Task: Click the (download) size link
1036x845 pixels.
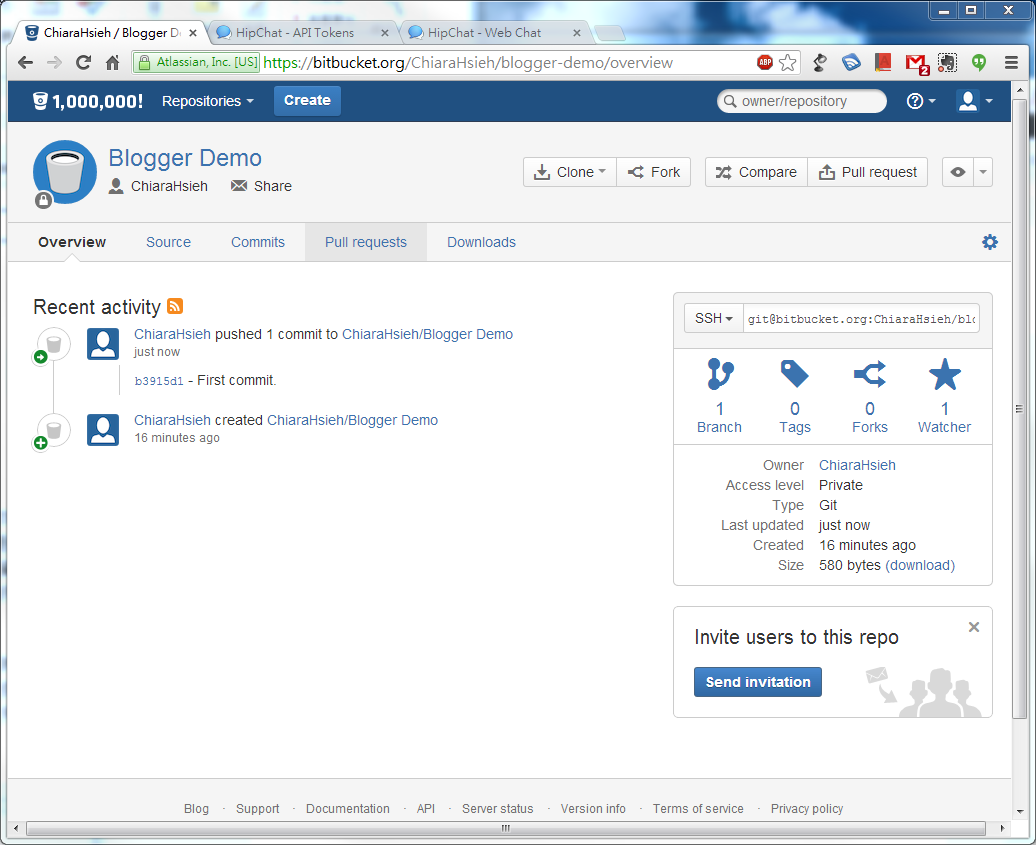Action: pos(920,565)
